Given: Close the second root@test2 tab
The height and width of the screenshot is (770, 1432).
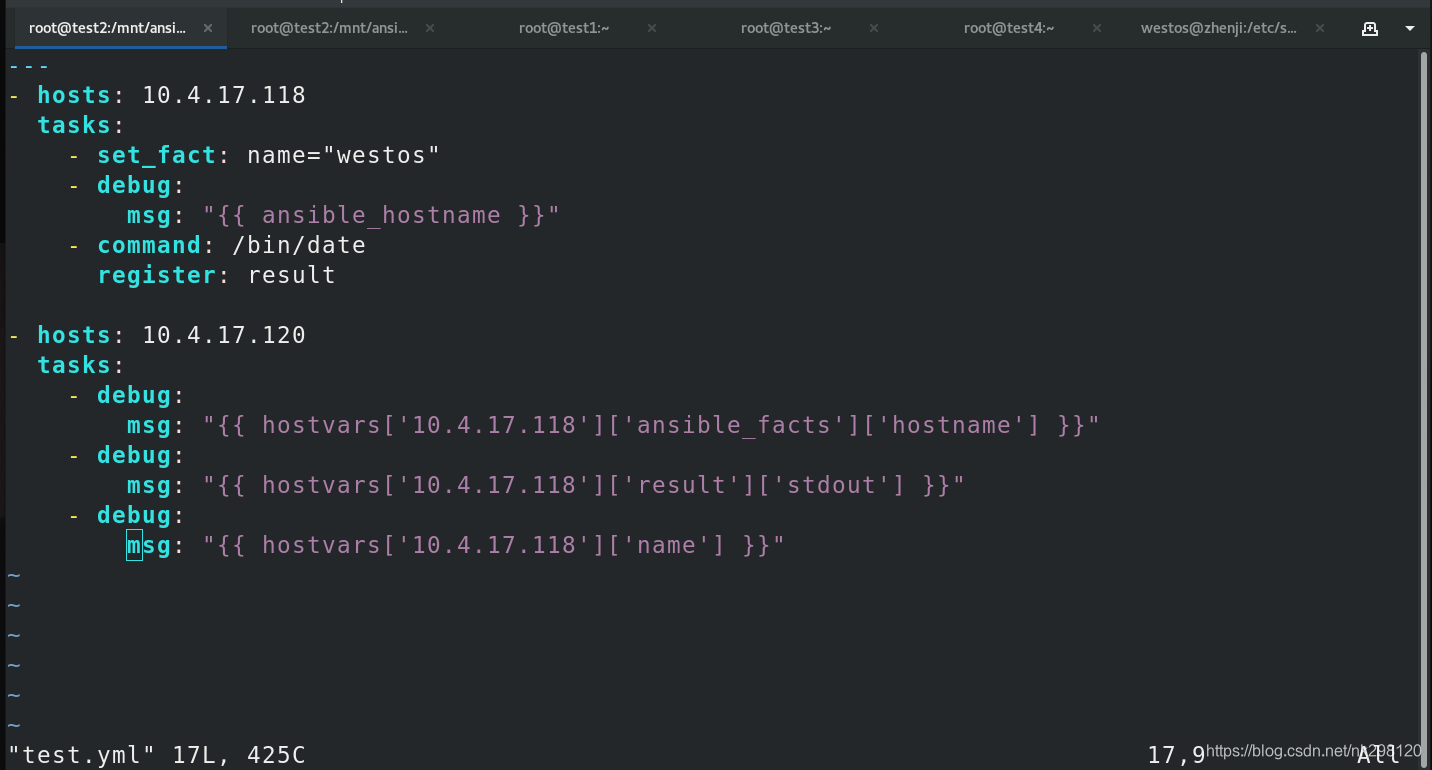Looking at the screenshot, I should click(x=430, y=28).
